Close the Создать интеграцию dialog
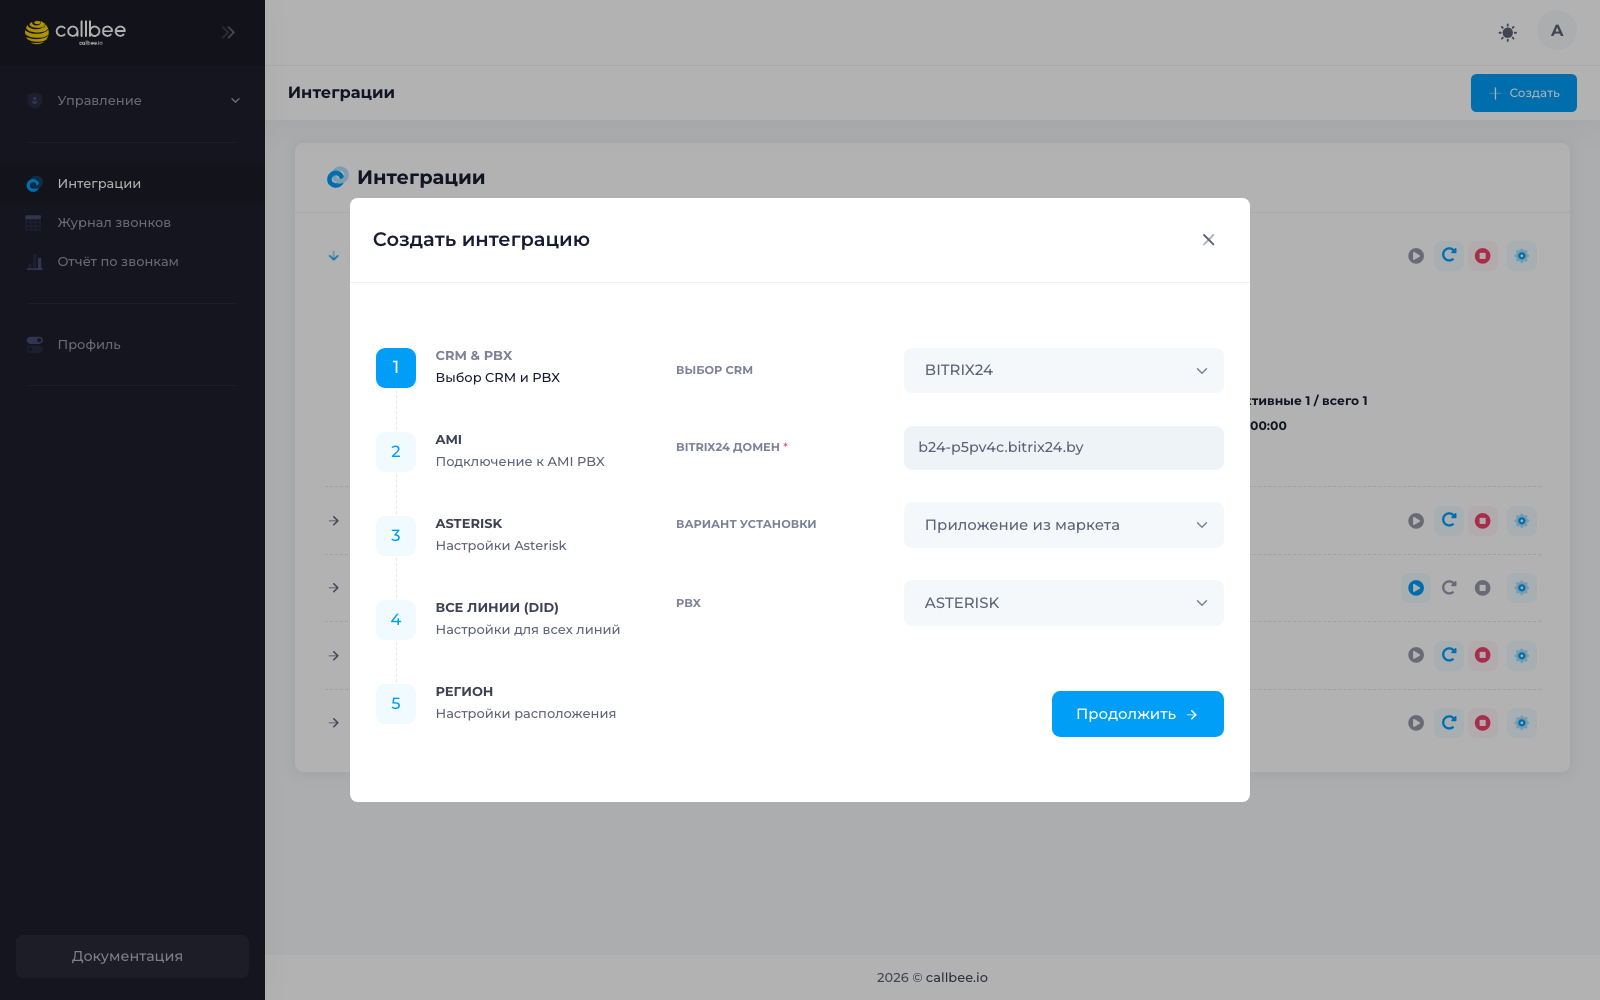Screen dimensions: 1600x1000 tap(1208, 240)
